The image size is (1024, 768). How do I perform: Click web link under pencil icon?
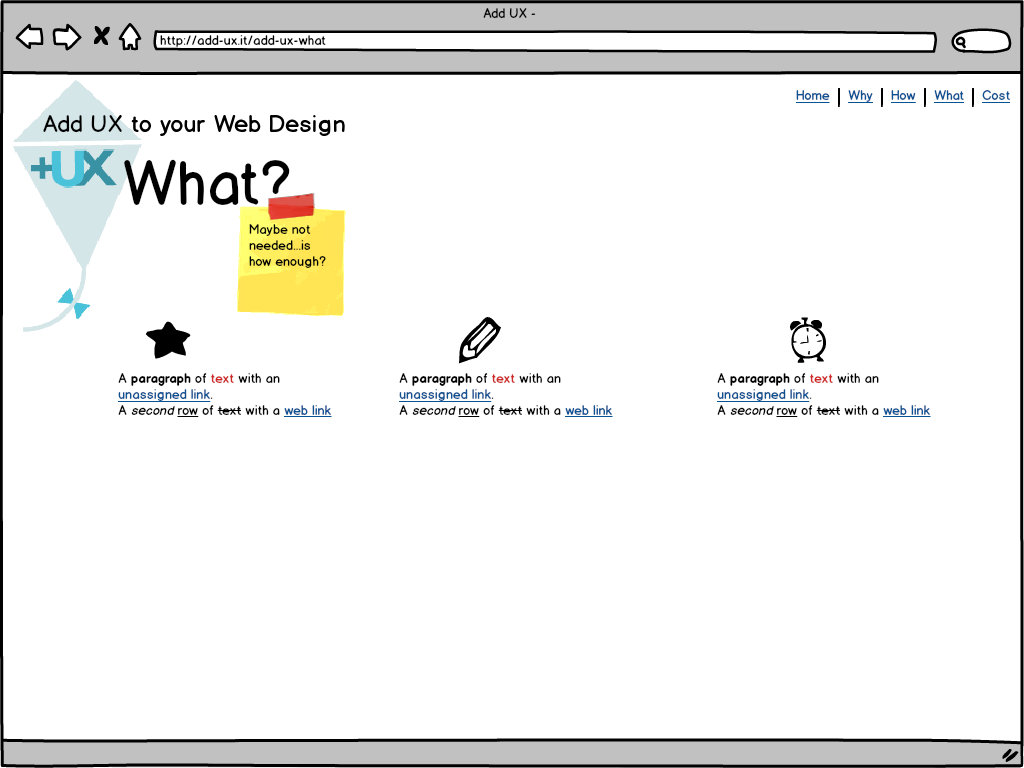coord(588,411)
